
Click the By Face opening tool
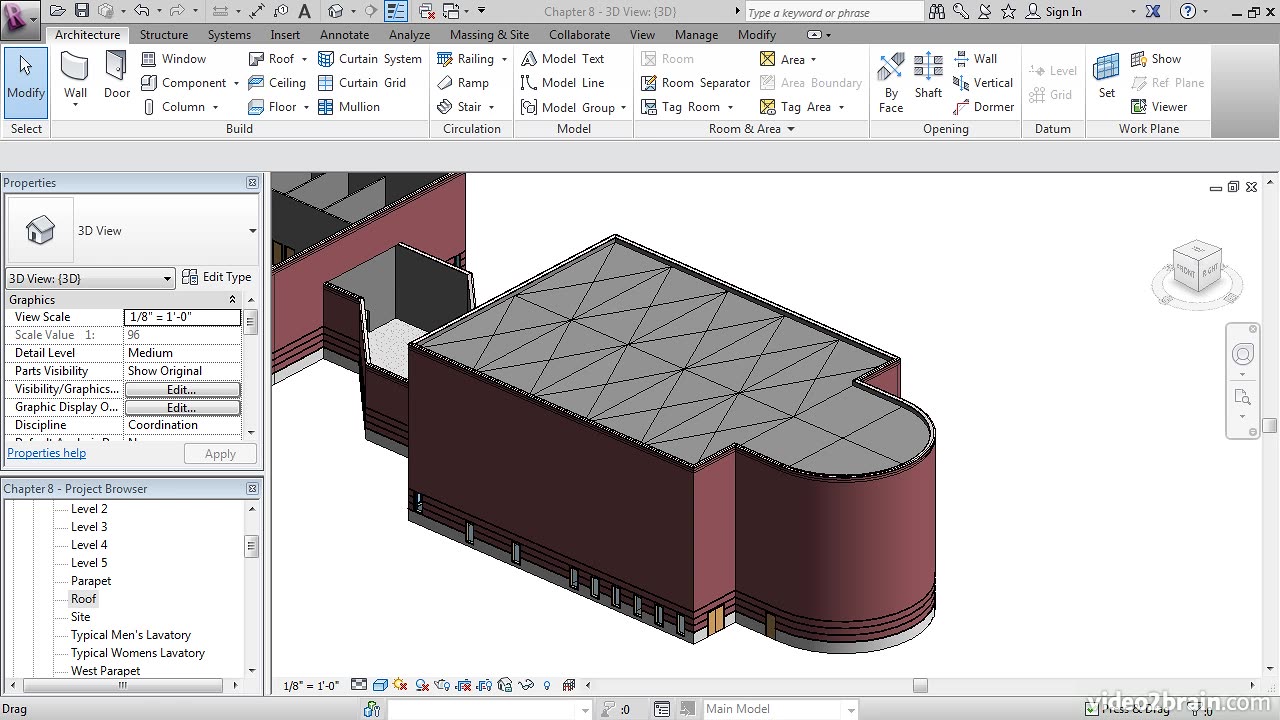point(891,82)
